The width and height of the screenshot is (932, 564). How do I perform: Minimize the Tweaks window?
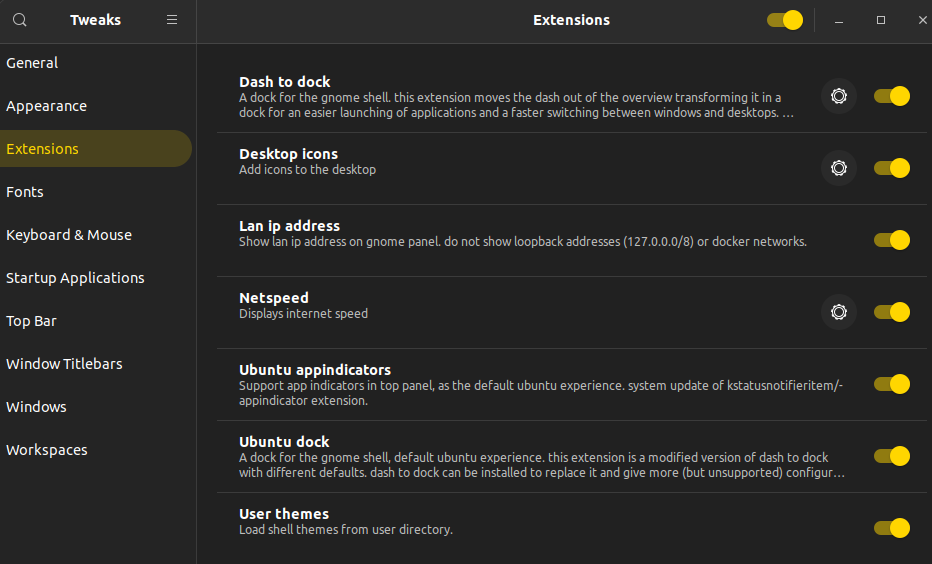[x=839, y=20]
